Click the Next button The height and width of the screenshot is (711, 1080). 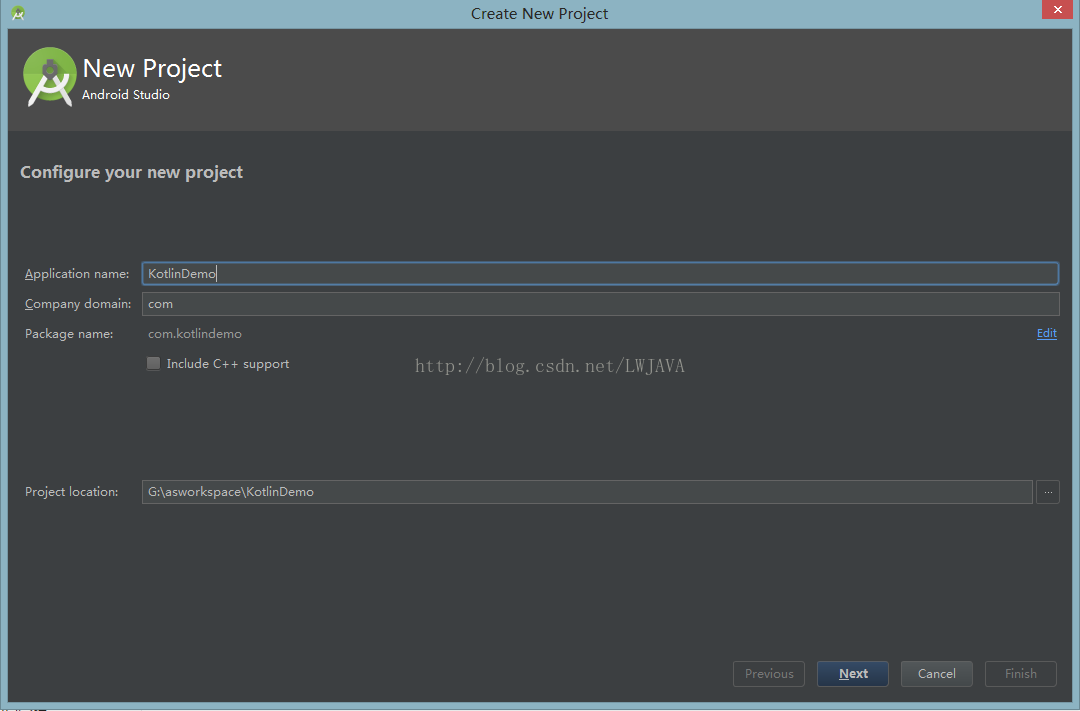click(x=853, y=674)
